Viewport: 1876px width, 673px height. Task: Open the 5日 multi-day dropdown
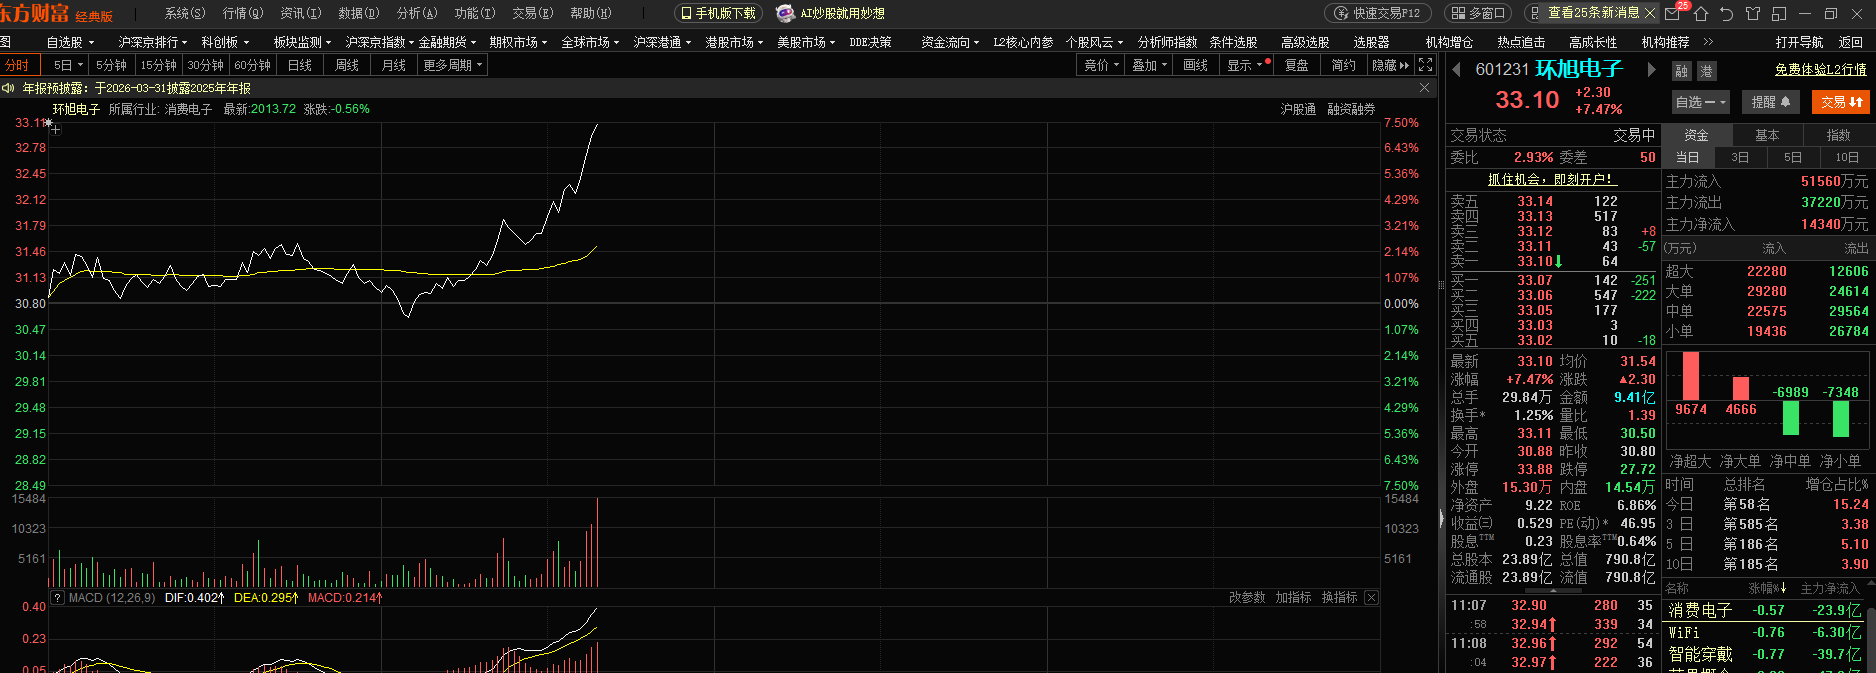coord(67,65)
